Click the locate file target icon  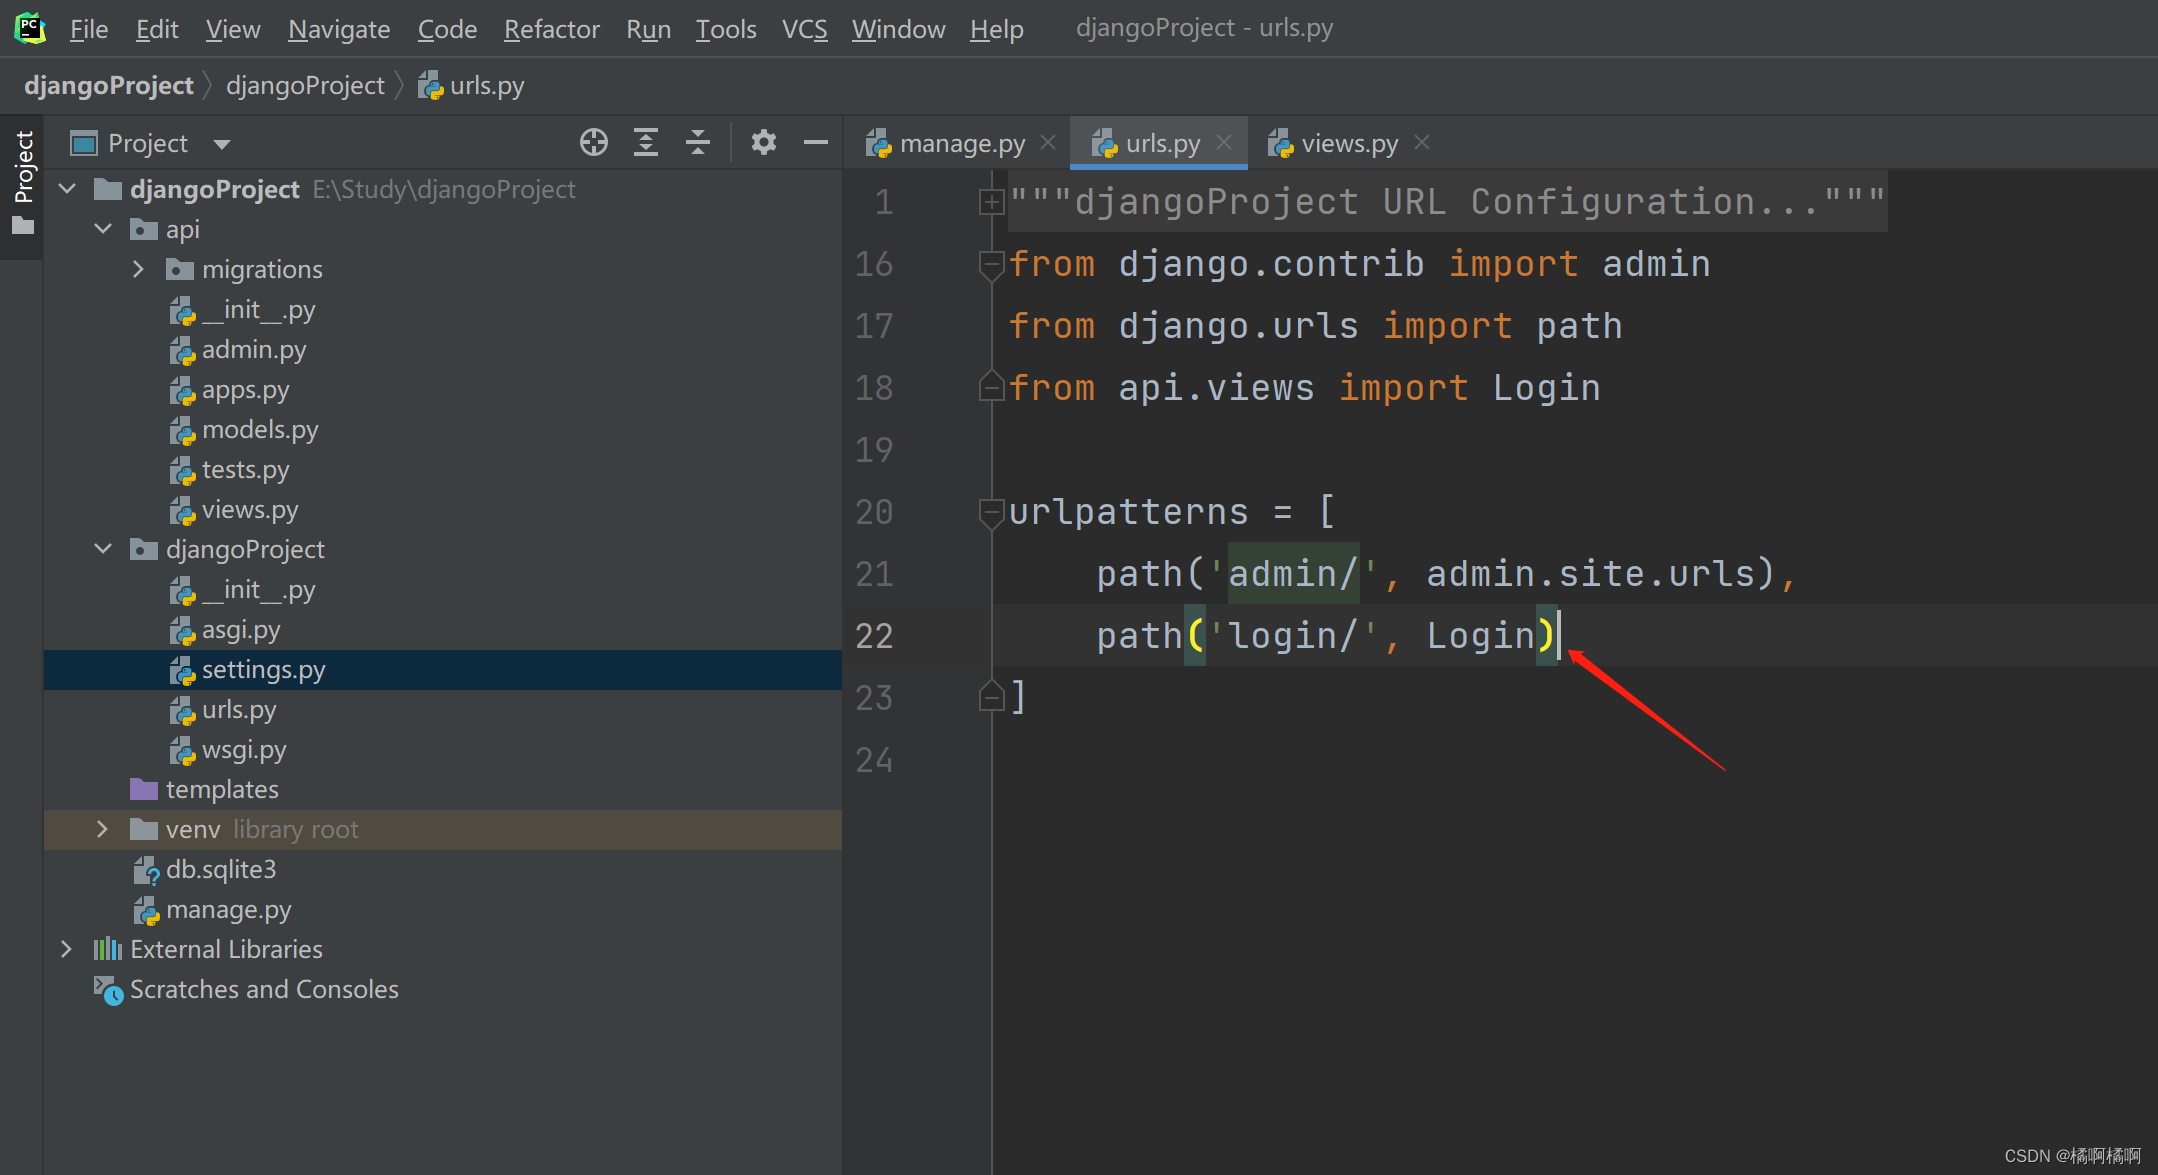click(594, 143)
